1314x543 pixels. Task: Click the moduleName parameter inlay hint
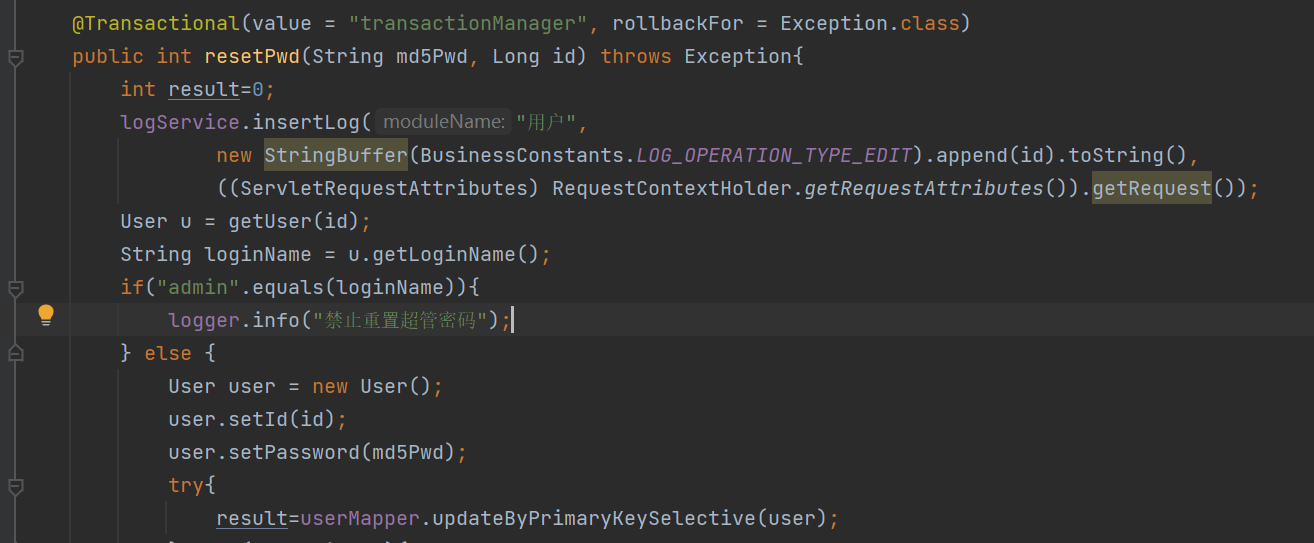[444, 122]
